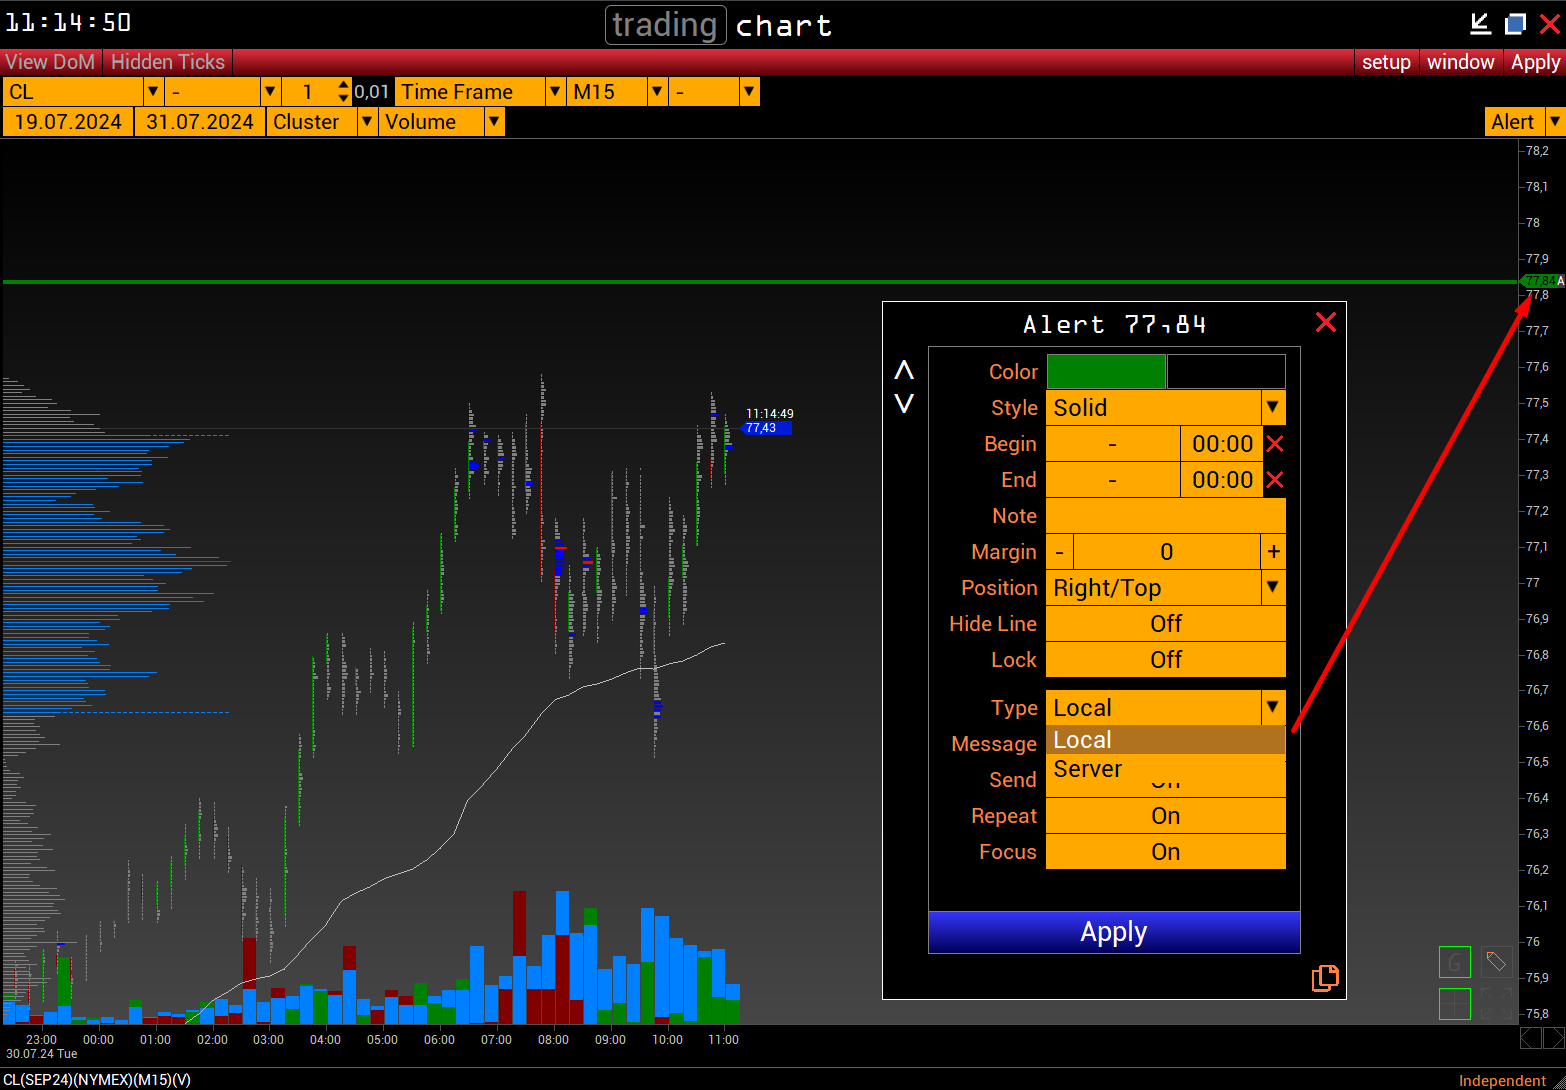This screenshot has height=1090, width=1566.
Task: Click the Note input field
Action: (1165, 516)
